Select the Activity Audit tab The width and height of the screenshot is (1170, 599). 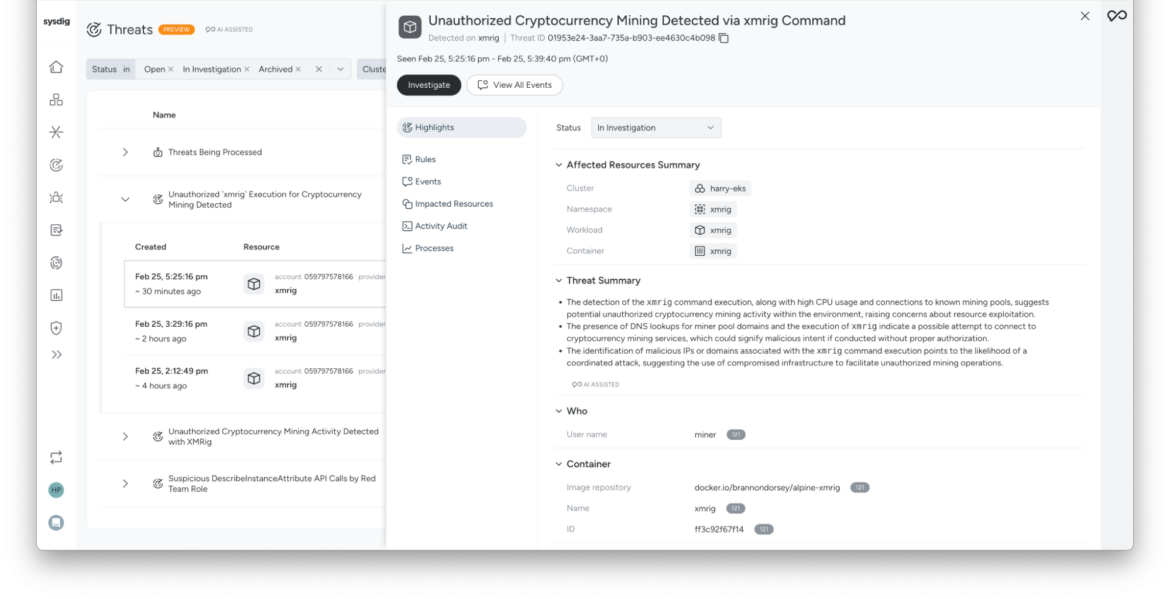(x=434, y=226)
